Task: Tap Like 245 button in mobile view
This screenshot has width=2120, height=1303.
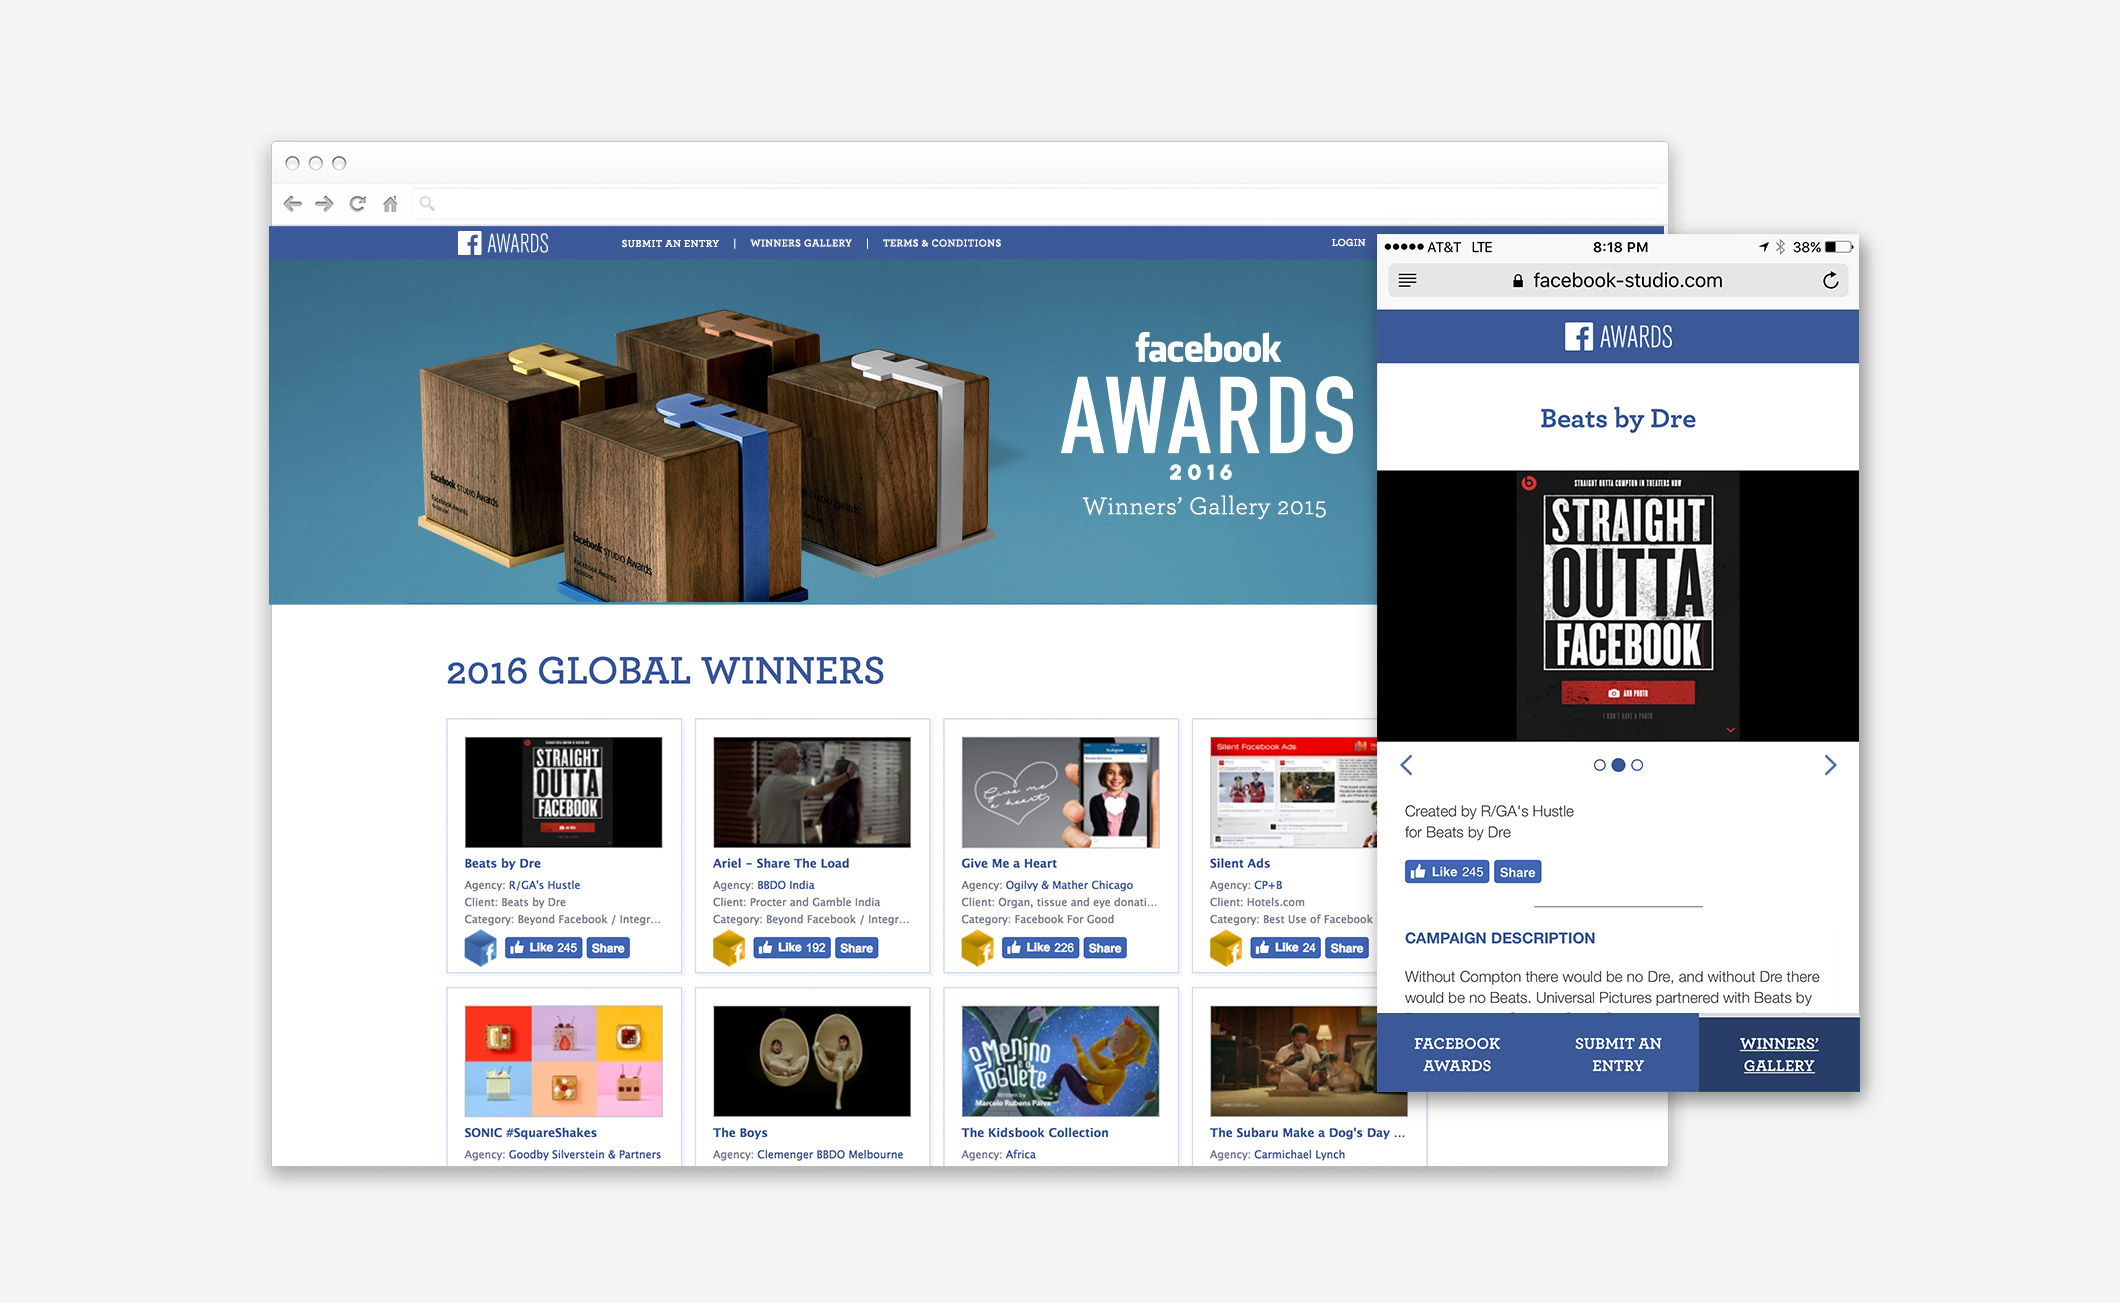Action: point(1447,872)
